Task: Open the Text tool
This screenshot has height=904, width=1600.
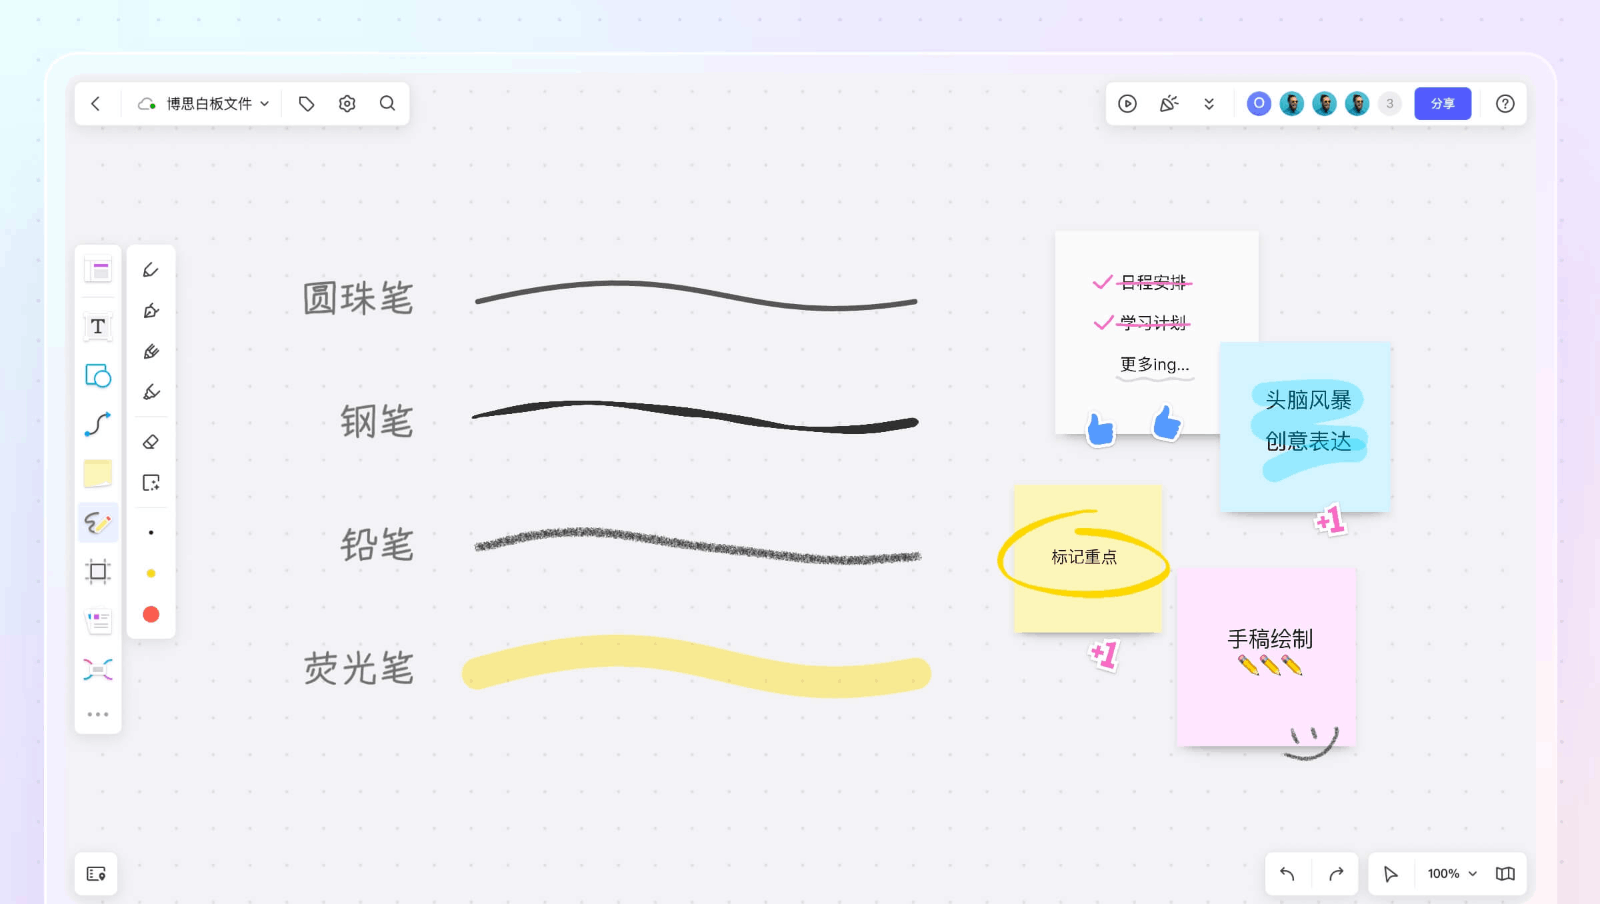Action: (x=97, y=325)
